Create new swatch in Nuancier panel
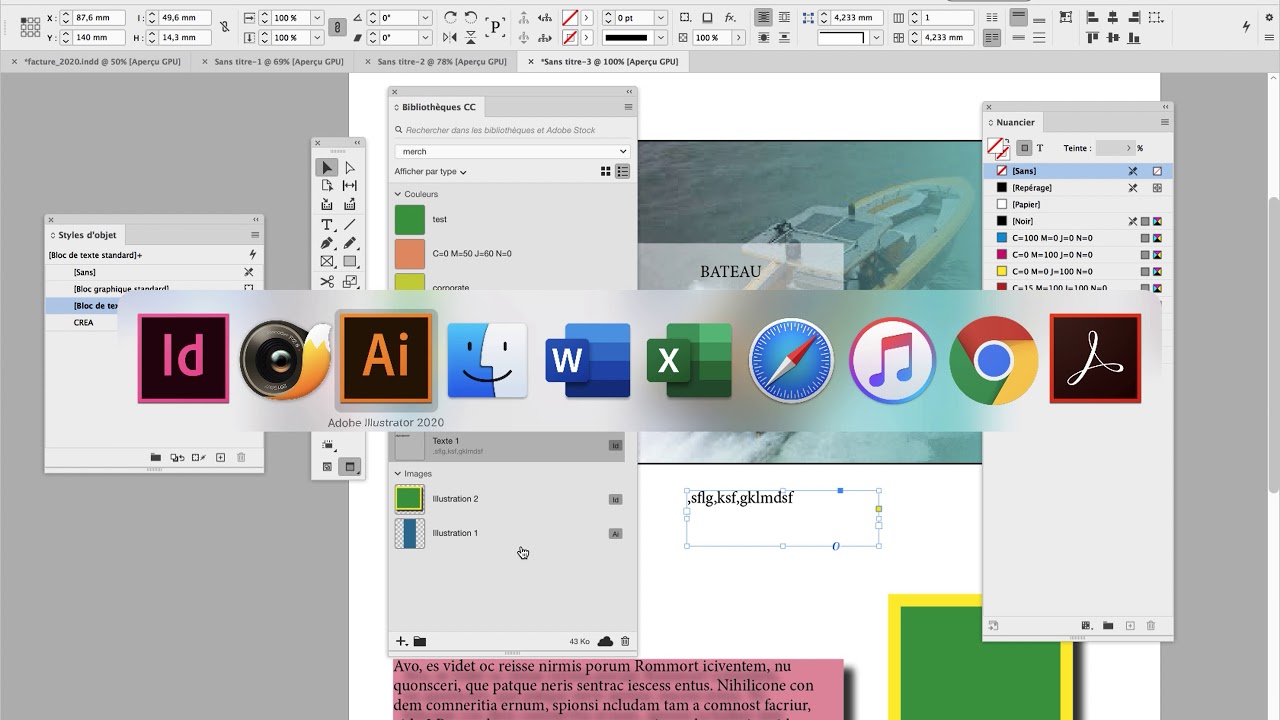This screenshot has height=720, width=1280. (1130, 626)
